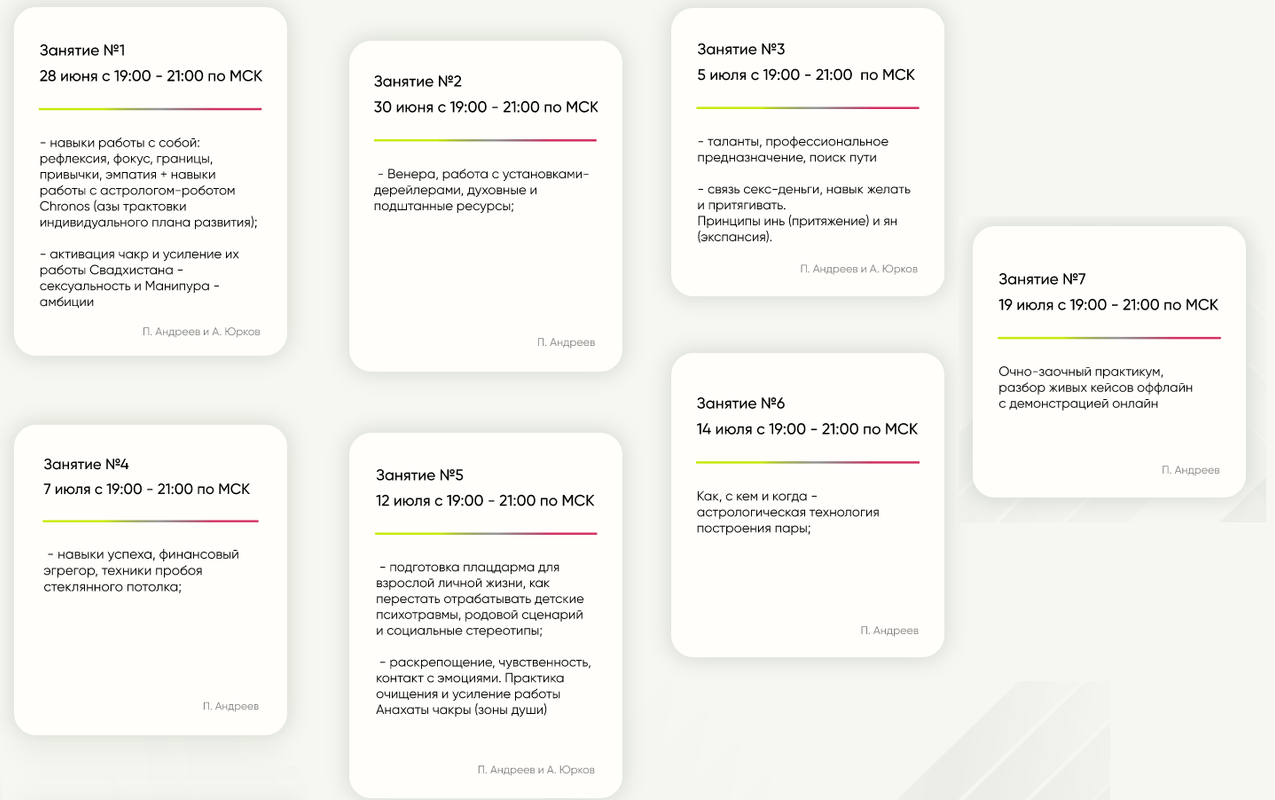The width and height of the screenshot is (1275, 800).
Task: Open the "Занятие №4" card title
Action: pyautogui.click(x=86, y=464)
